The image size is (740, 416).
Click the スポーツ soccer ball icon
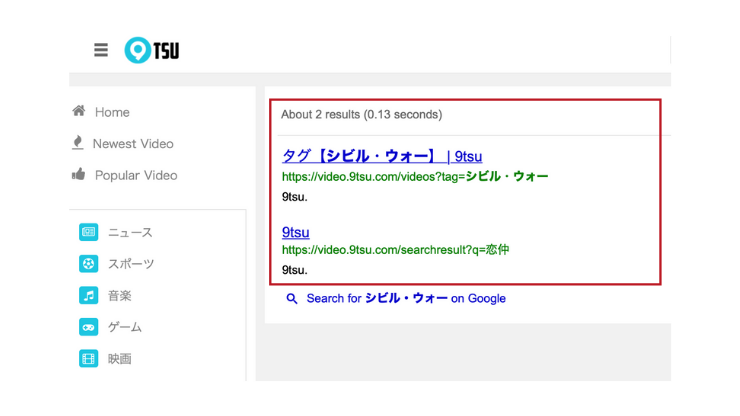coord(88,264)
